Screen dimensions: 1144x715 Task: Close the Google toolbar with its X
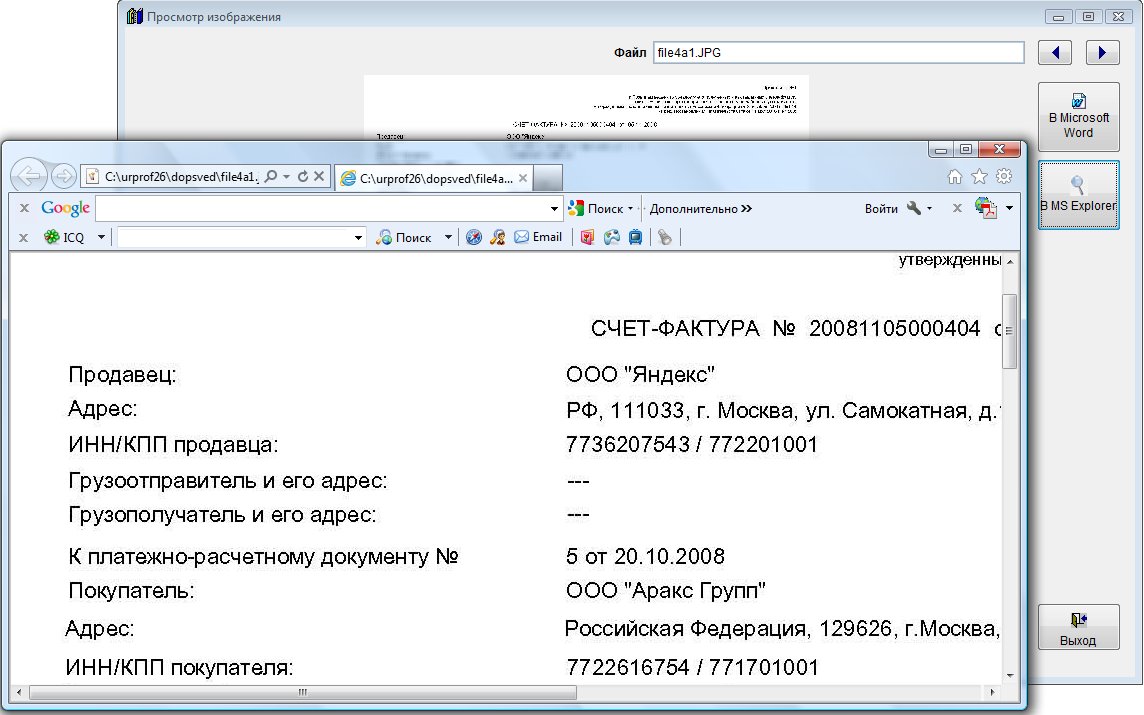click(x=24, y=209)
